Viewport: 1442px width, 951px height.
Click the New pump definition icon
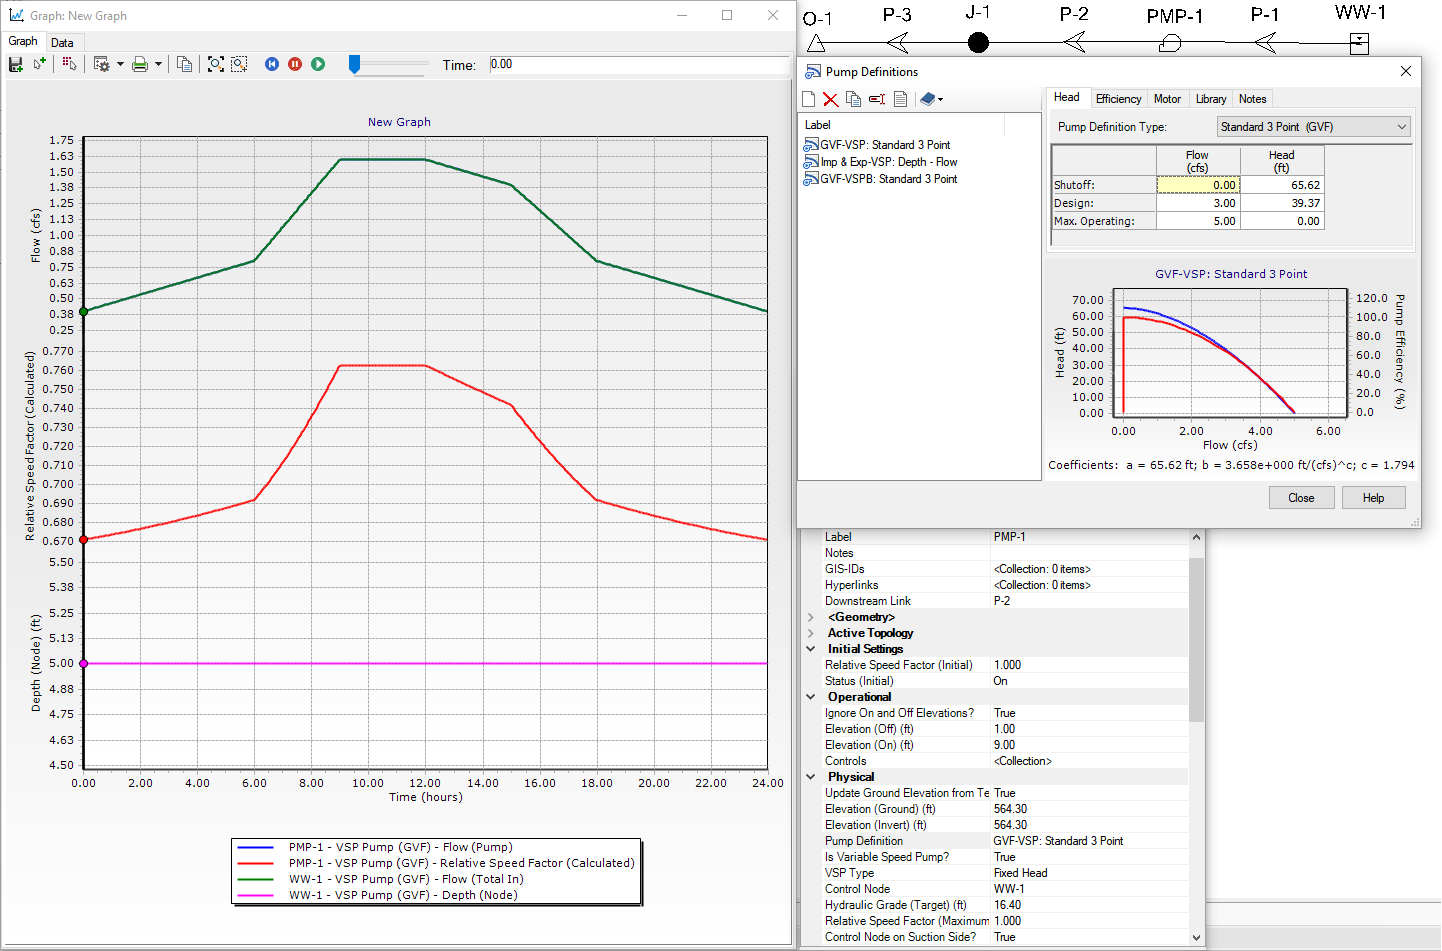[x=809, y=99]
